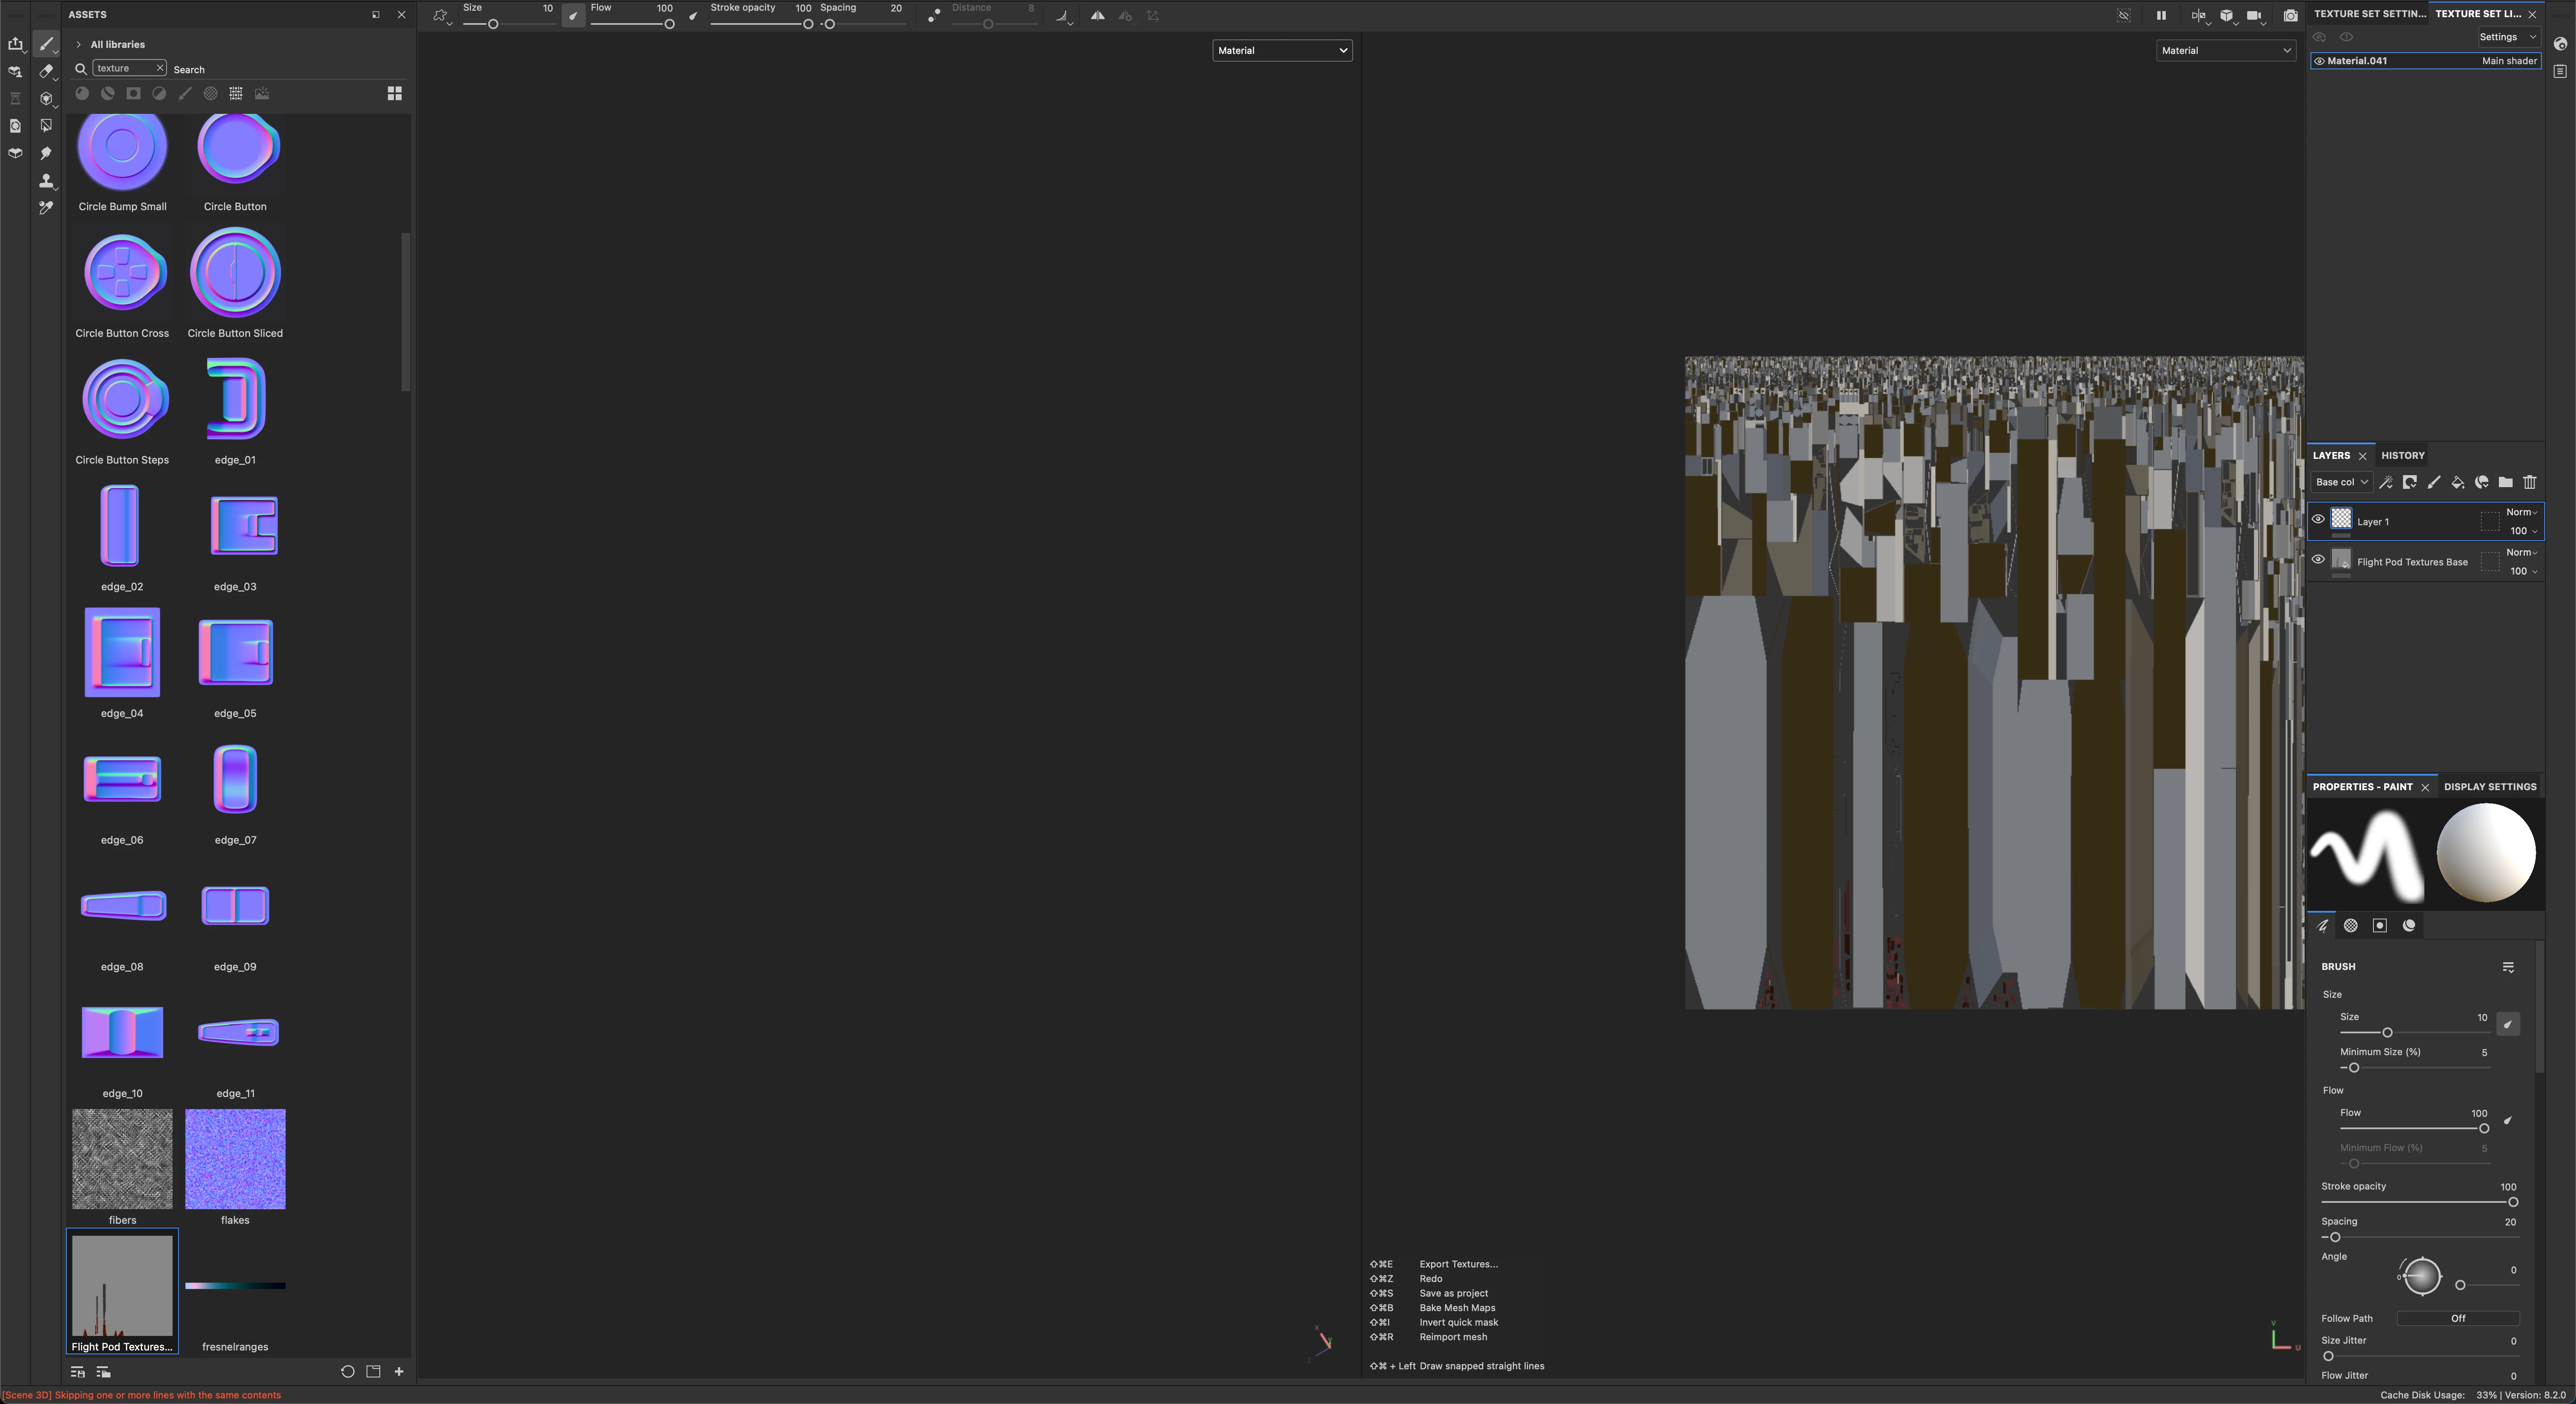Screen dimensions: 2576x1404
Task: Select the Eraser tool
Action: (x=45, y=72)
